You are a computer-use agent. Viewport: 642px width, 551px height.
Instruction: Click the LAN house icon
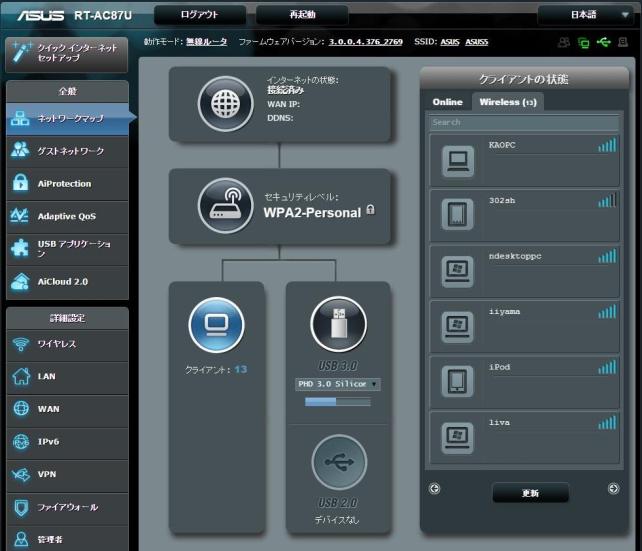[x=21, y=376]
